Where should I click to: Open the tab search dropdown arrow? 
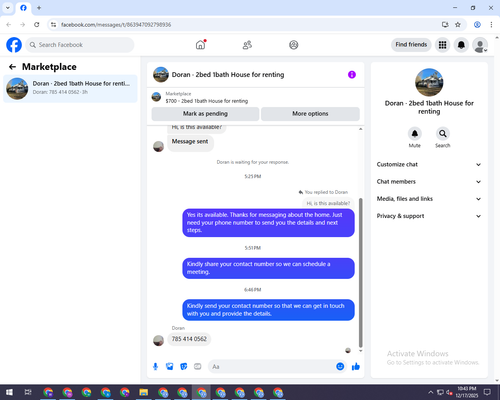point(7,8)
